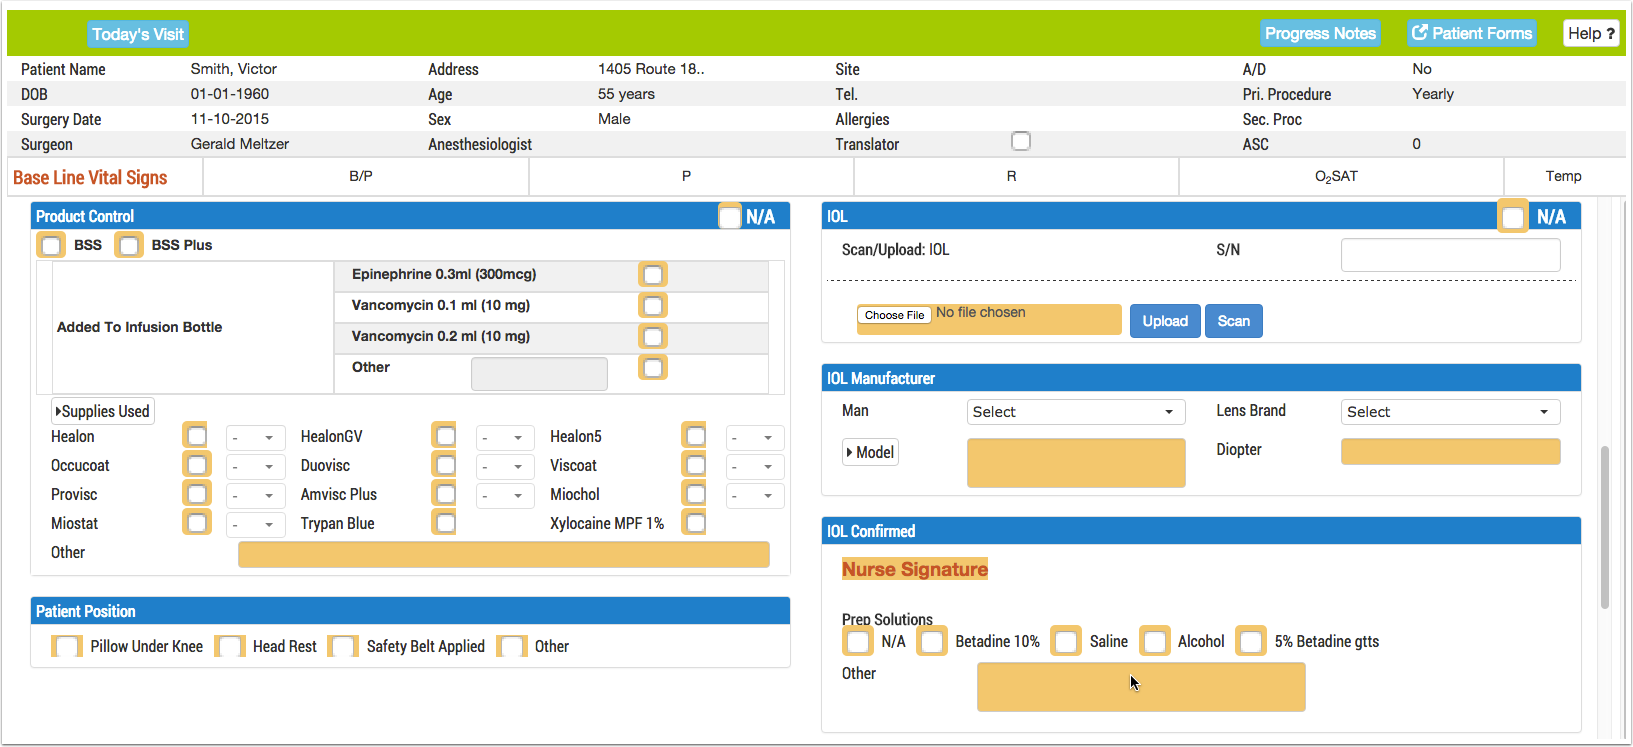
Task: Check Betadine 10% prep solution
Action: coord(932,641)
